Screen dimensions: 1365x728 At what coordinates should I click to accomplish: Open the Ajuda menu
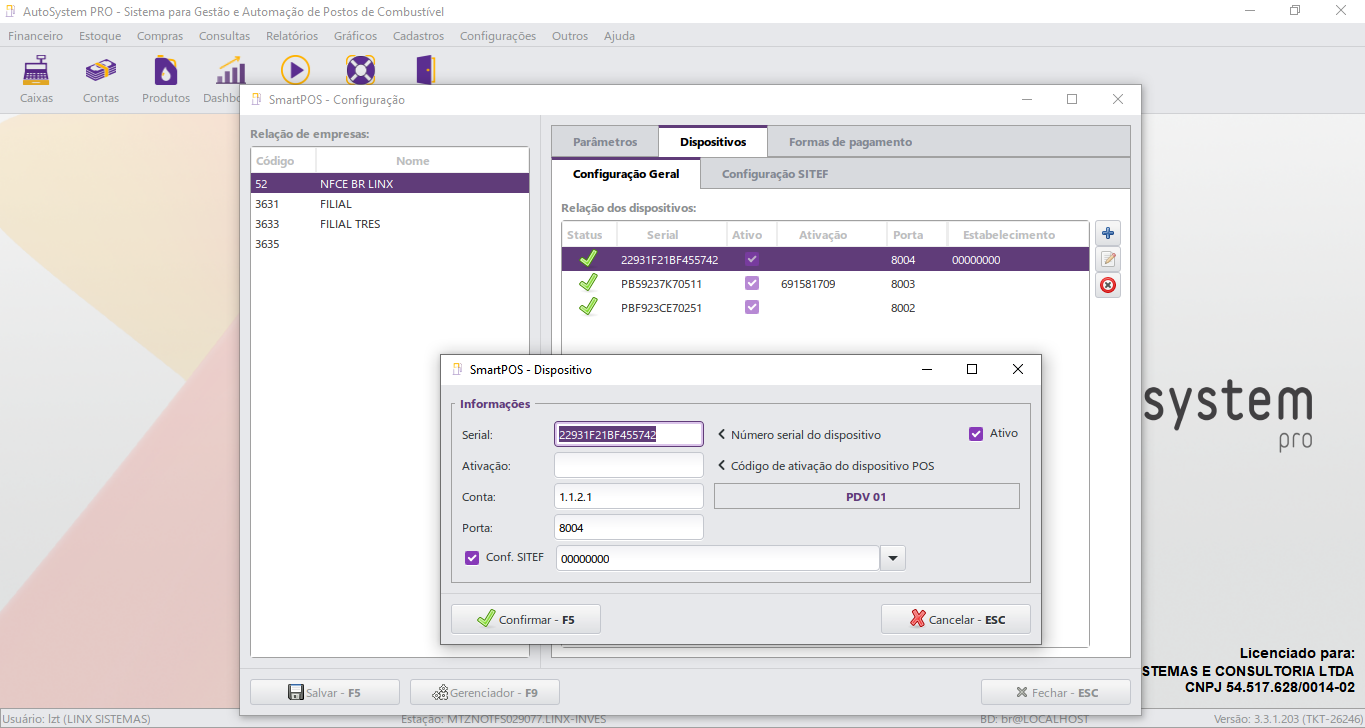(619, 36)
